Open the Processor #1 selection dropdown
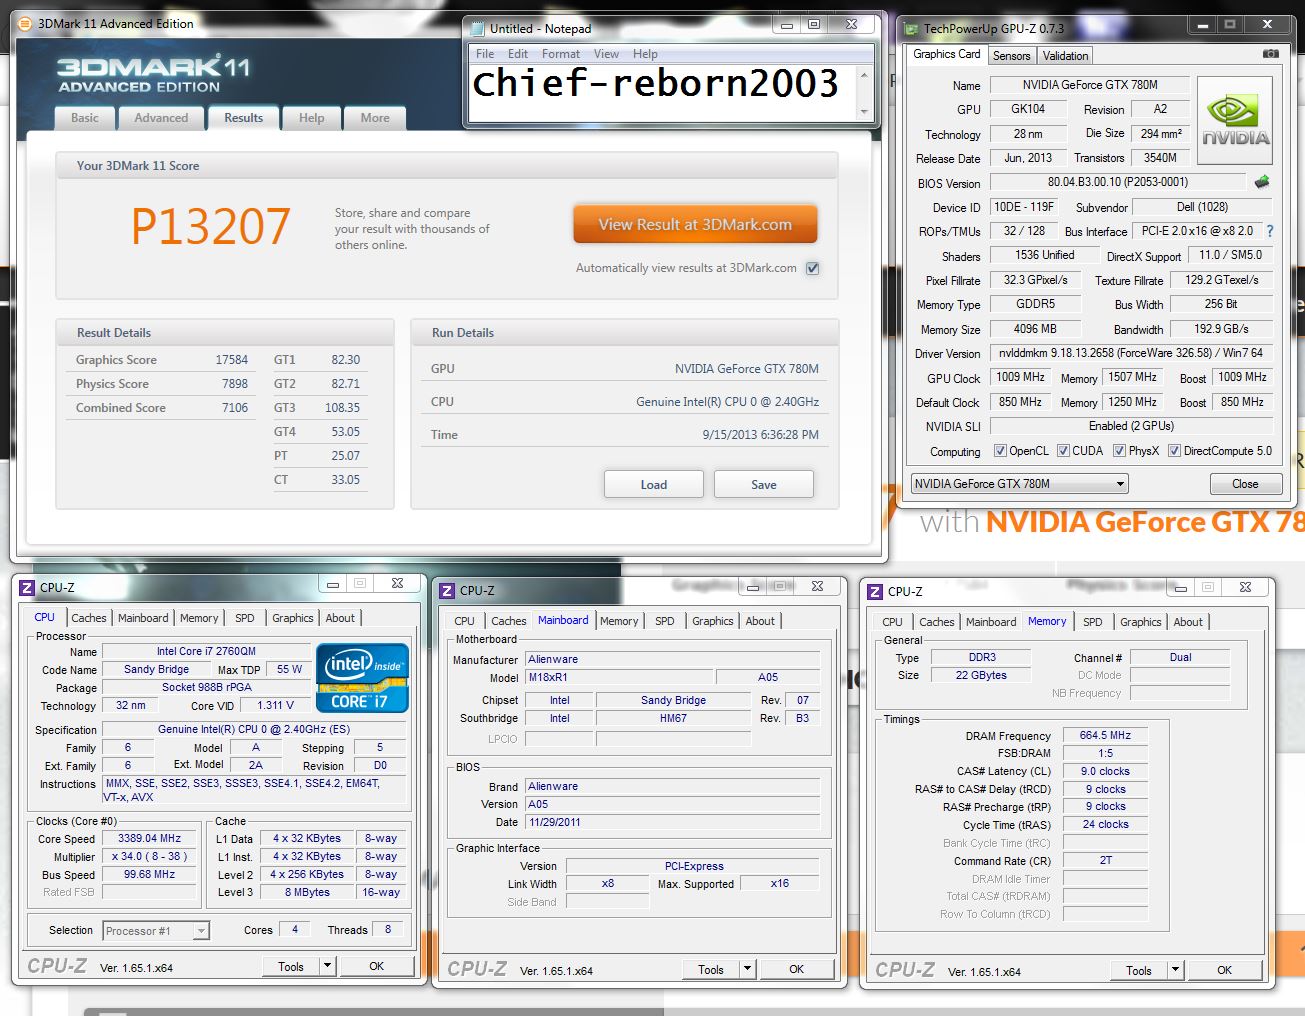The image size is (1305, 1016). click(156, 931)
